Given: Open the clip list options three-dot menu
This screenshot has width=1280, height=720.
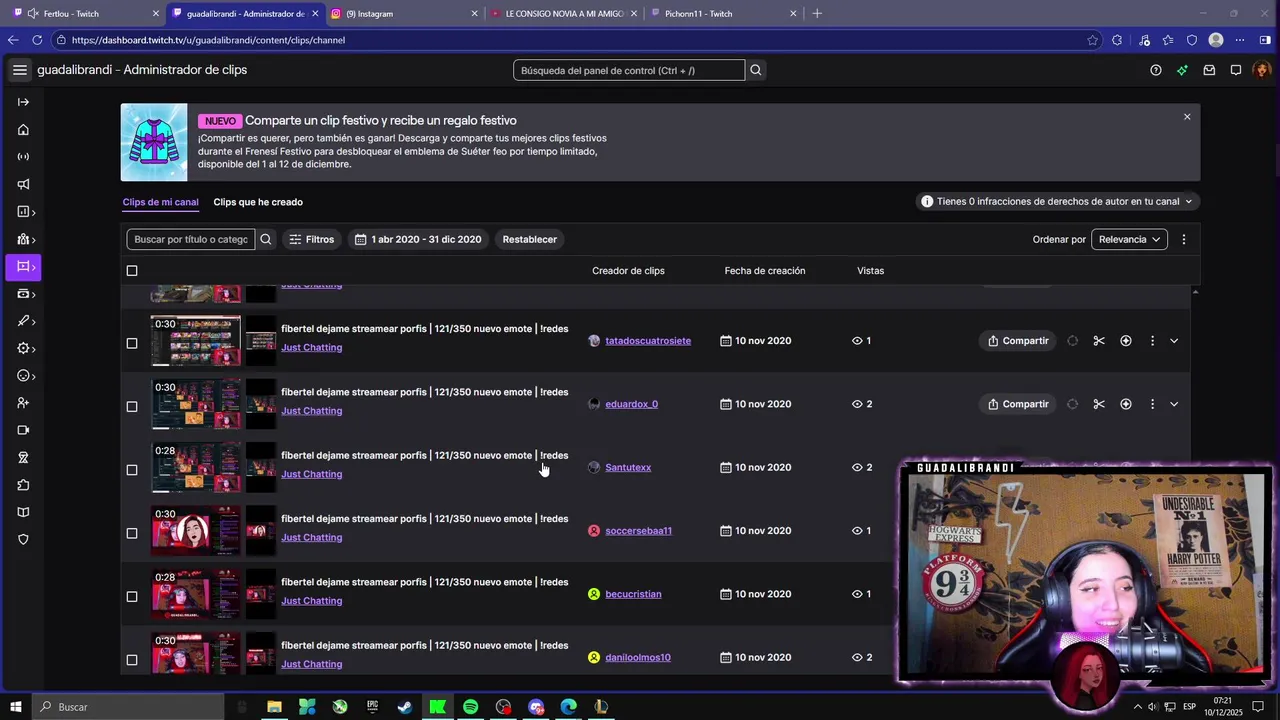Looking at the screenshot, I should (x=1184, y=239).
